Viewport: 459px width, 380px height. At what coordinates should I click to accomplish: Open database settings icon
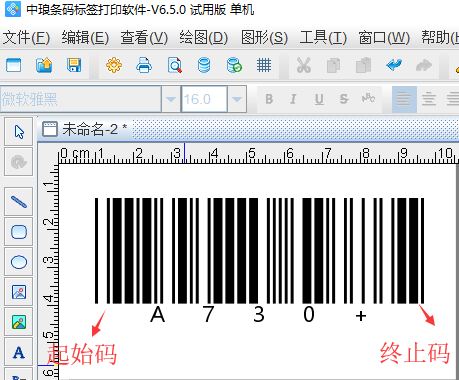pyautogui.click(x=204, y=65)
